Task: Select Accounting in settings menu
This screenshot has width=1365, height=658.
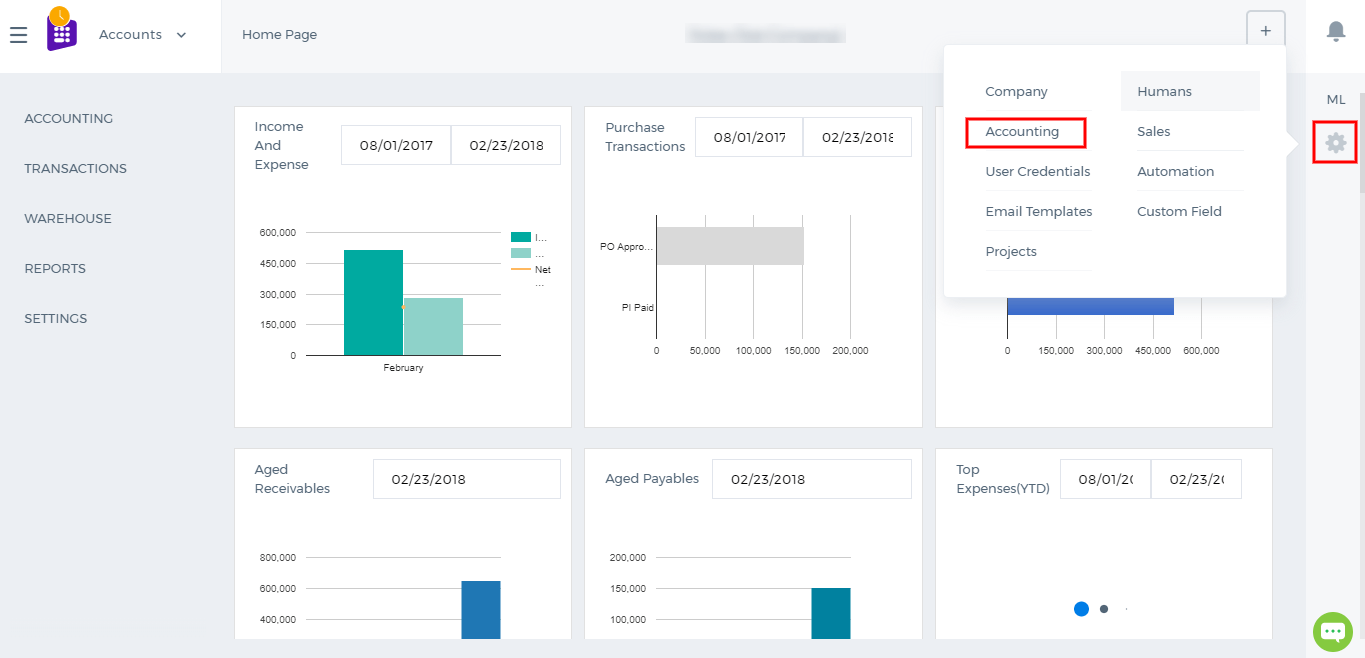Action: pyautogui.click(x=1022, y=132)
